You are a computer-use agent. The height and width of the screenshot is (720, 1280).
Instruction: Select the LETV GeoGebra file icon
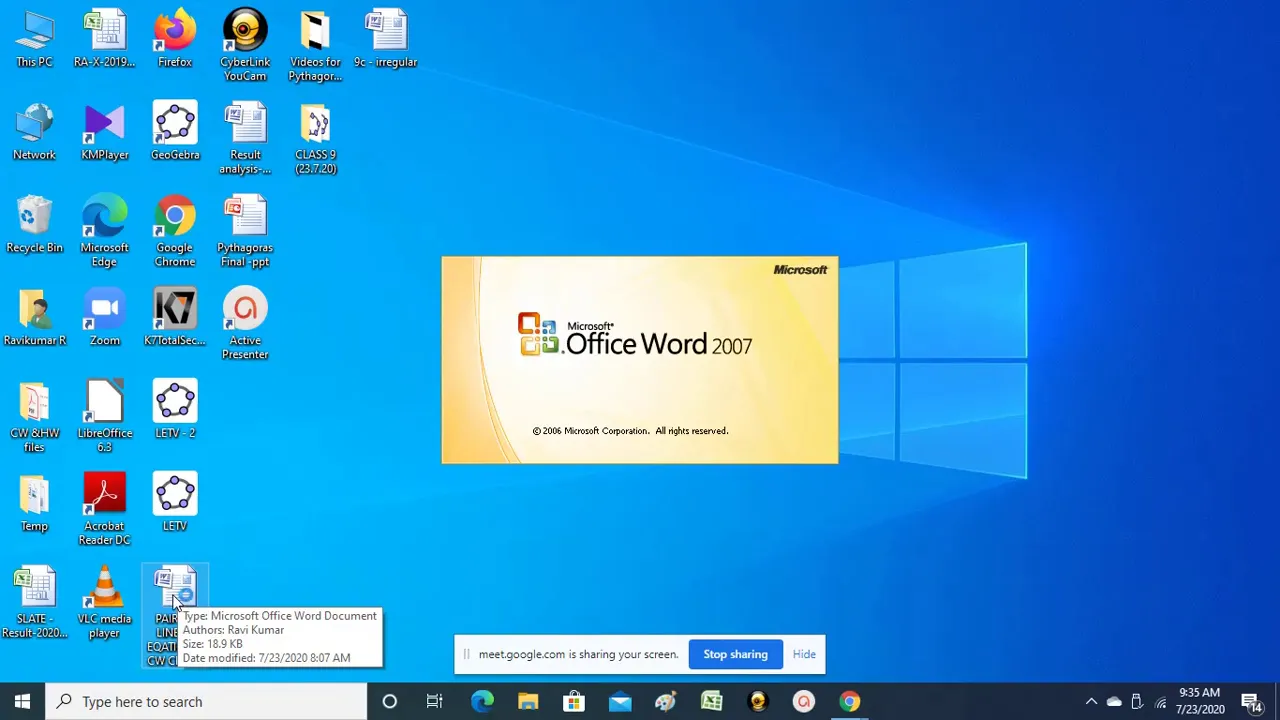click(x=175, y=503)
